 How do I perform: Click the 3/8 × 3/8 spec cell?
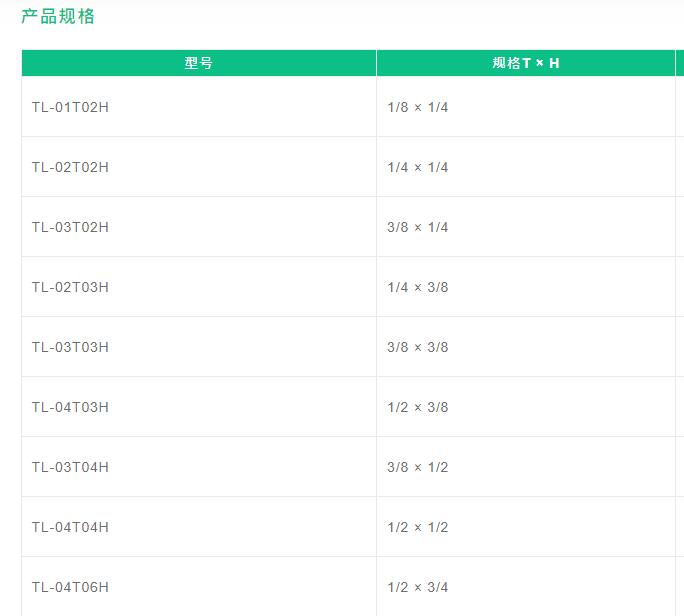pos(526,346)
